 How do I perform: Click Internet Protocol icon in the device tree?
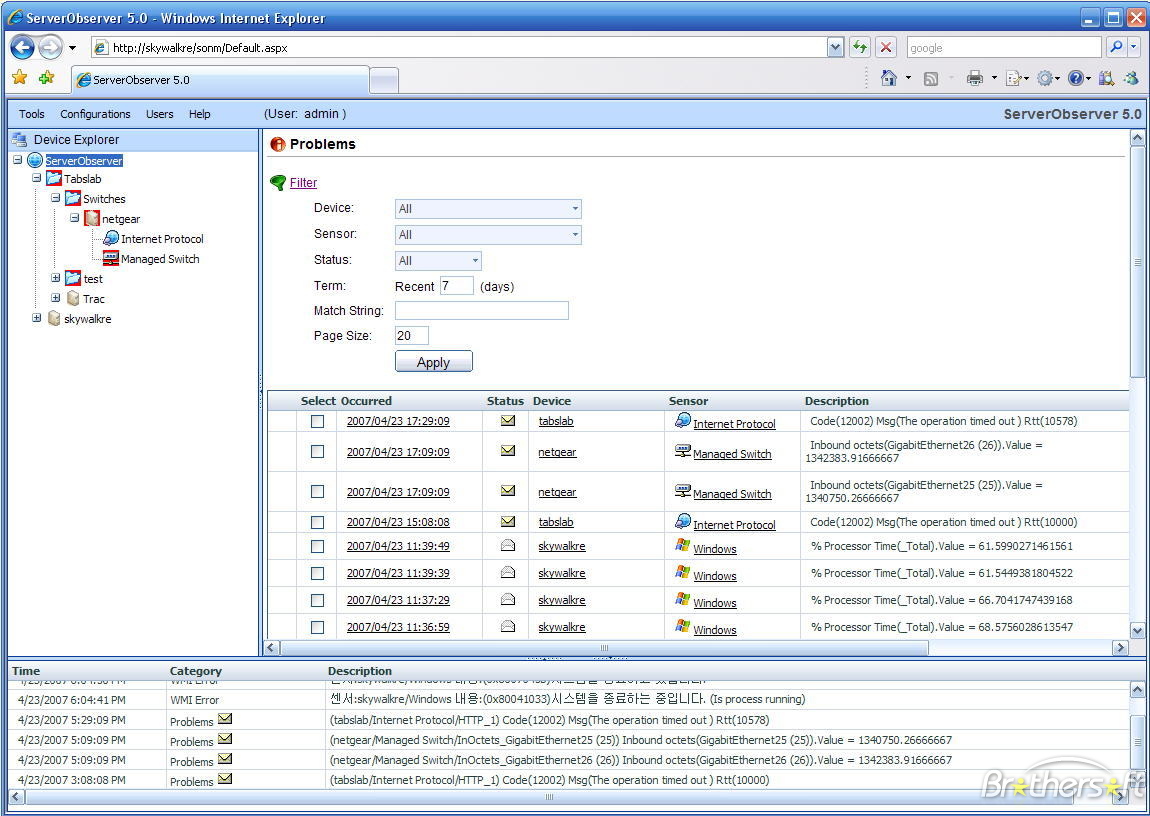[110, 238]
